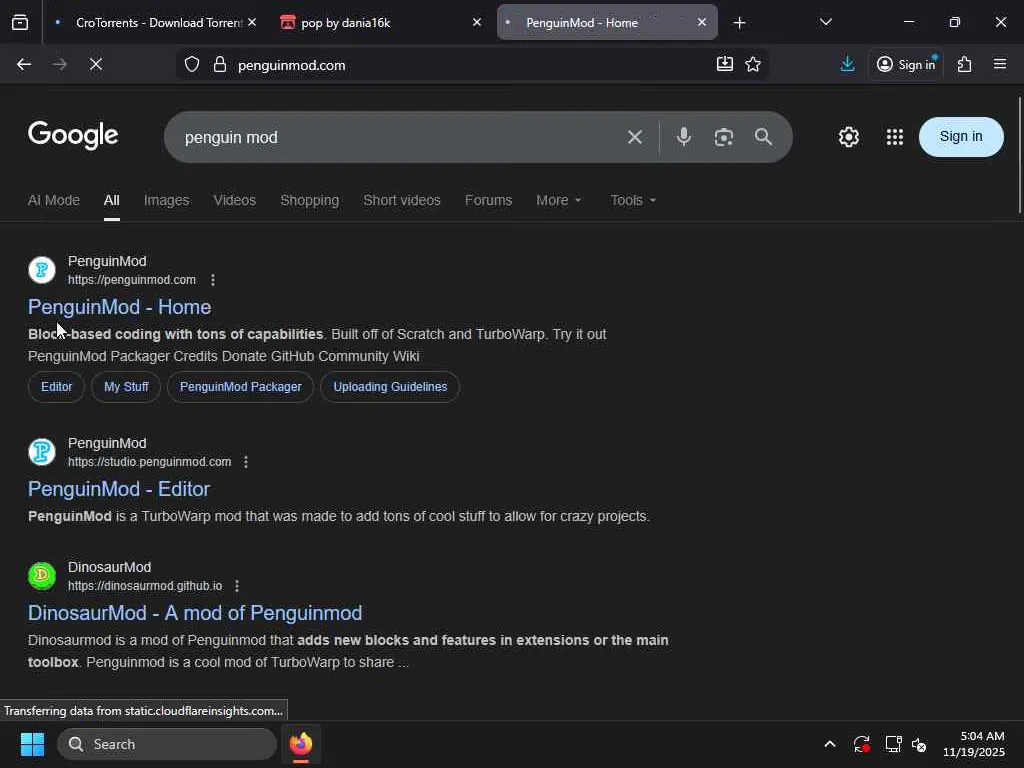Click the system tray display-connection icon
The image size is (1024, 768).
[893, 744]
